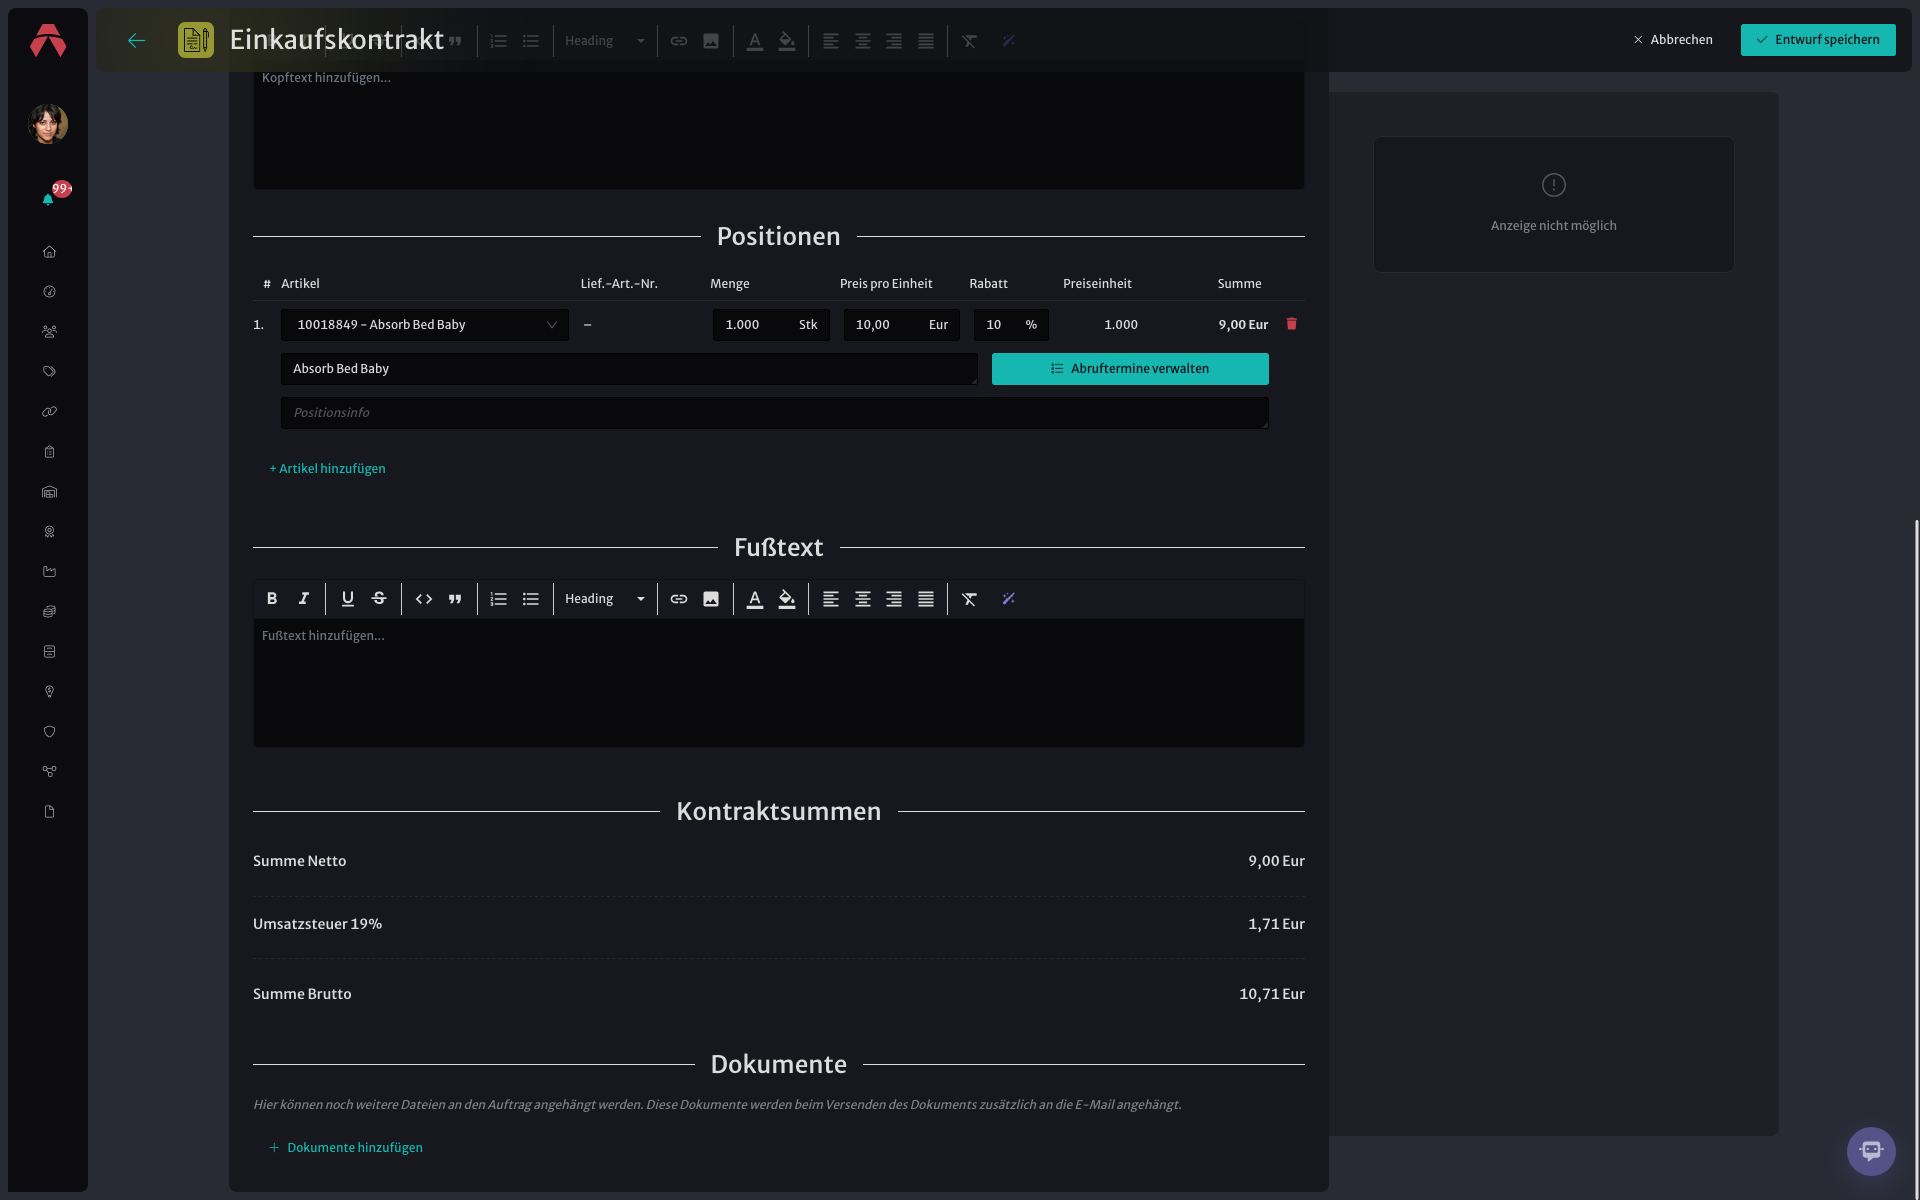Open Heading dropdown in Fußtext toolbar
Image resolution: width=1920 pixels, height=1200 pixels.
coord(605,599)
